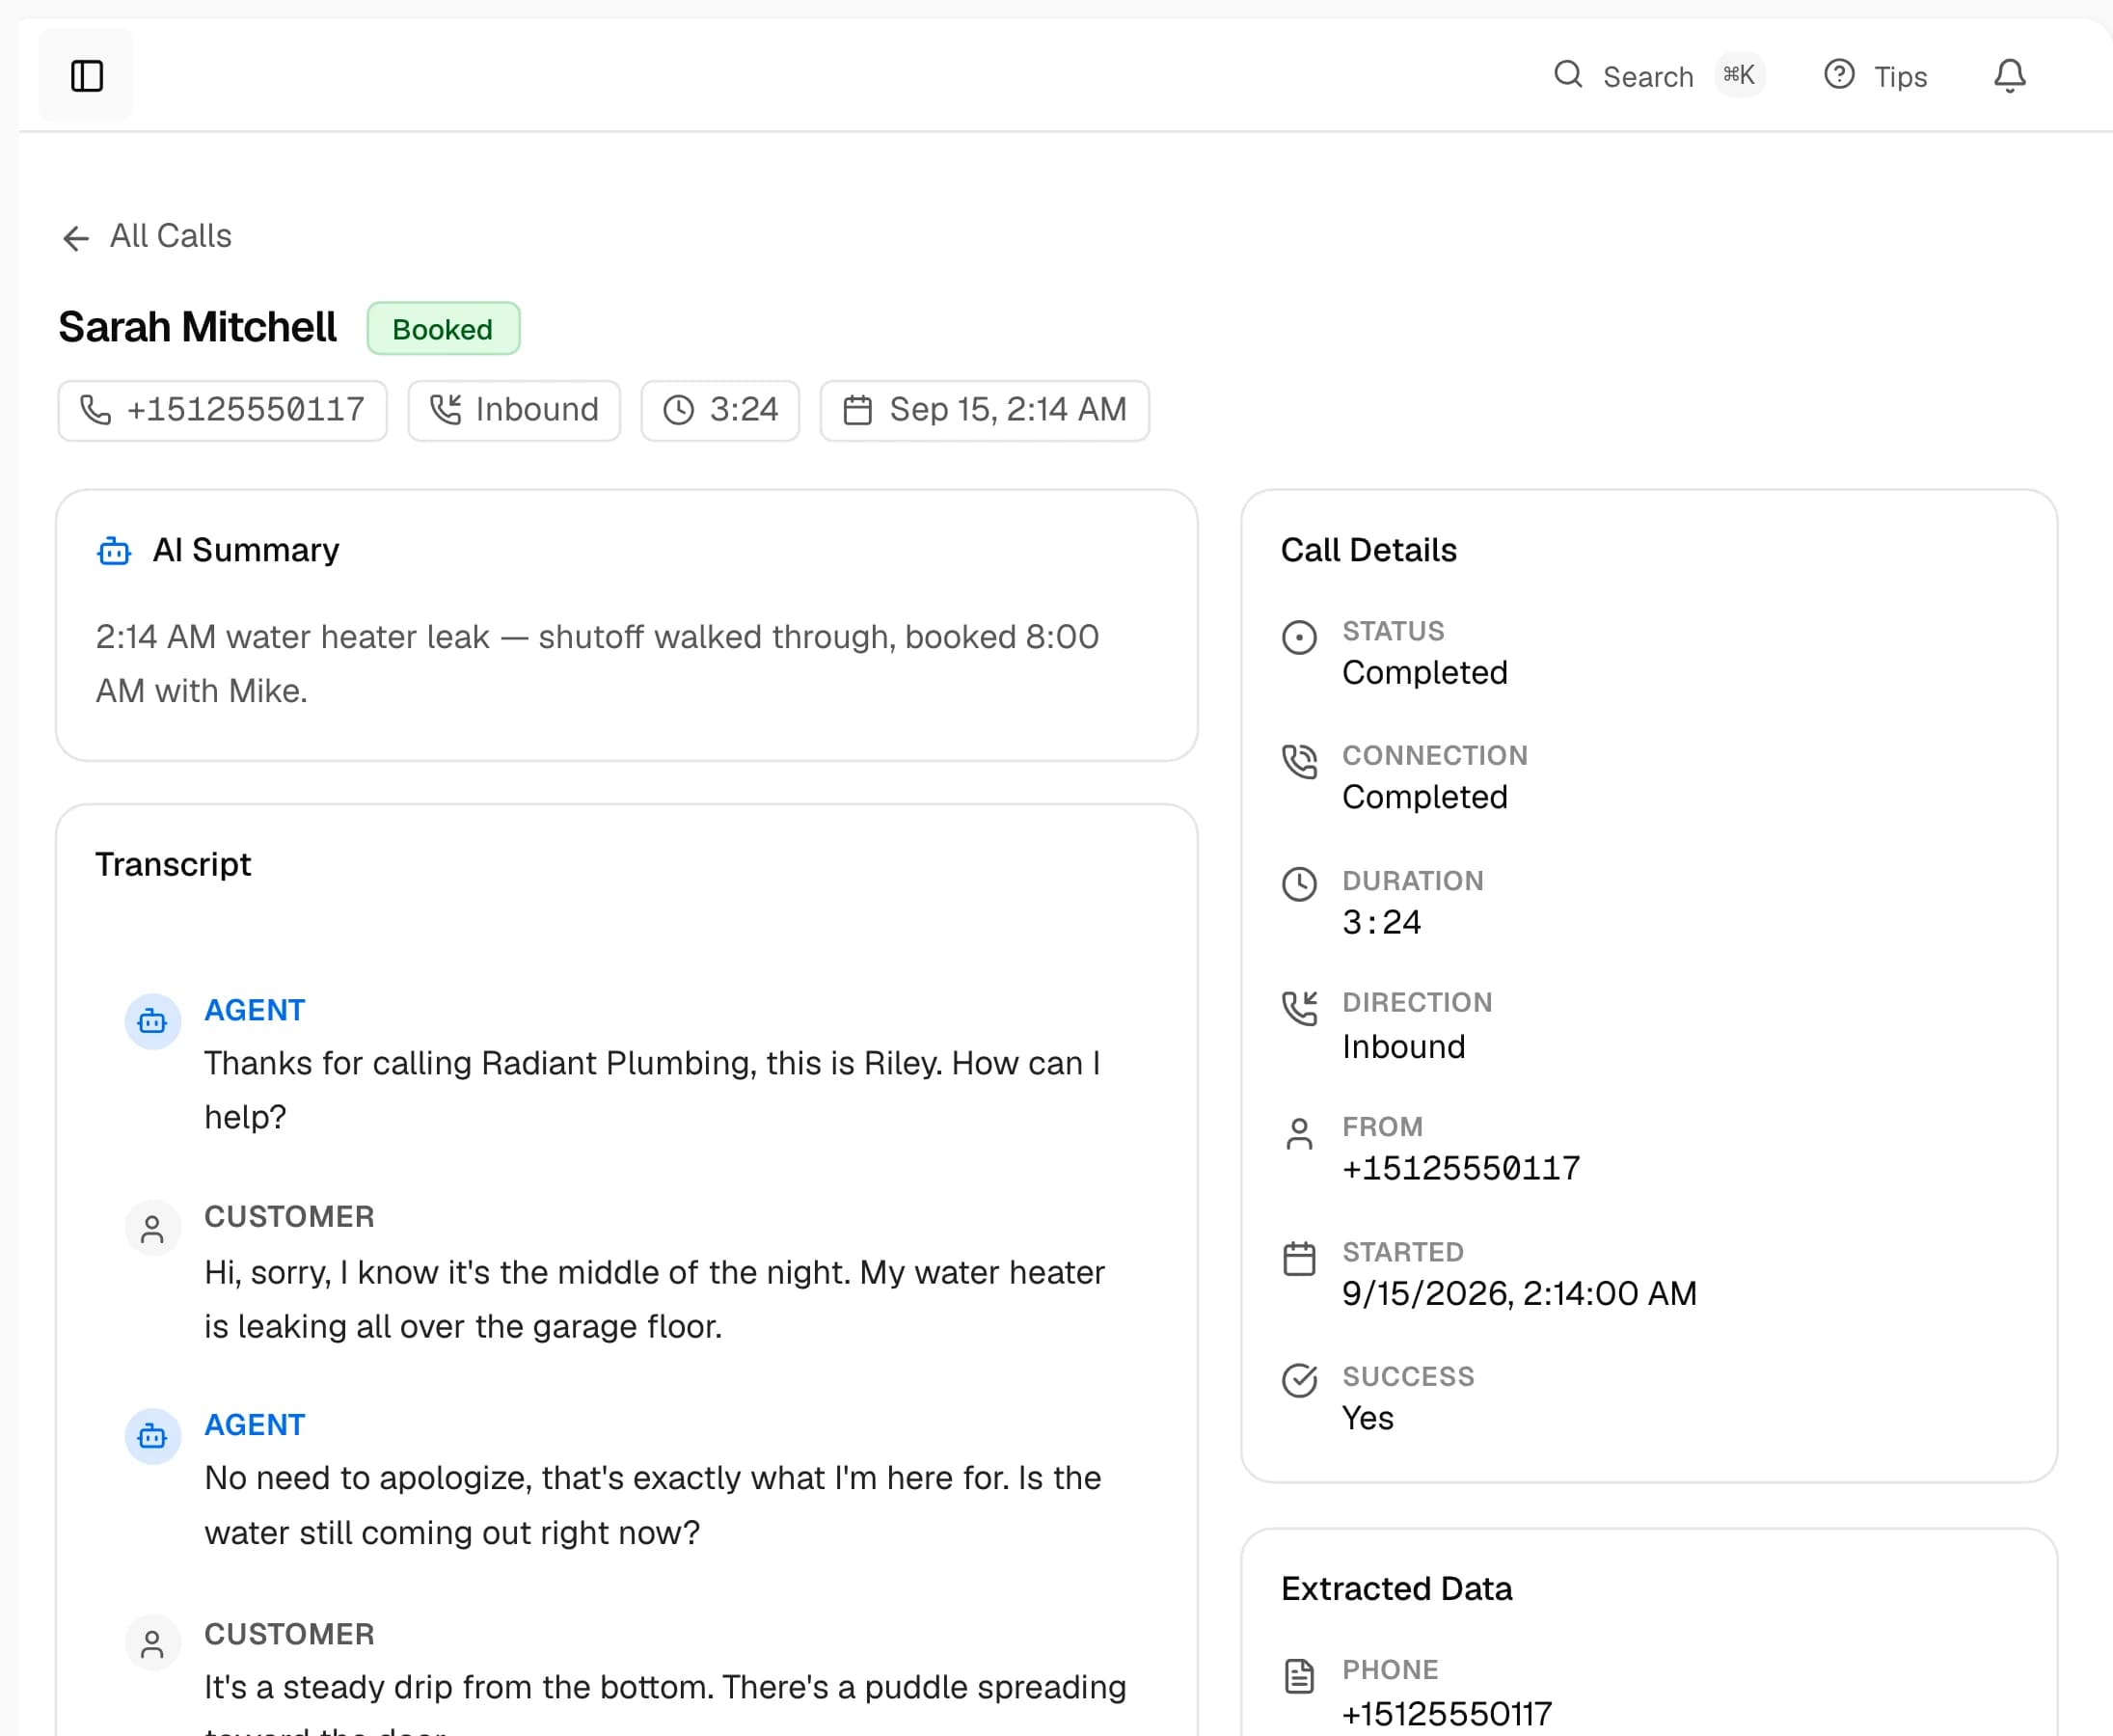Viewport: 2113px width, 1736px height.
Task: Click the Extracted Data phone document icon
Action: 1299,1675
